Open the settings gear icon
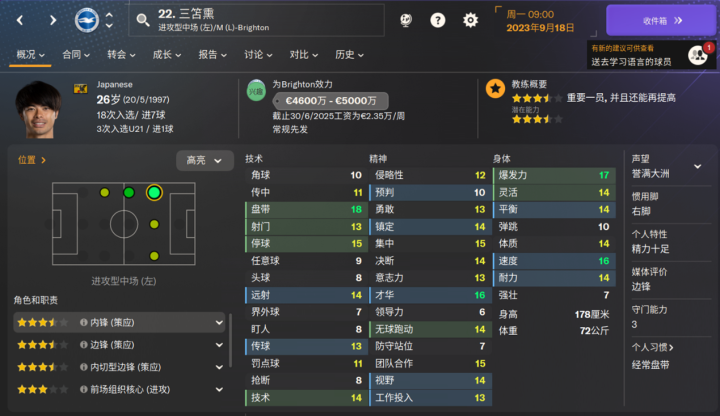 (x=470, y=19)
